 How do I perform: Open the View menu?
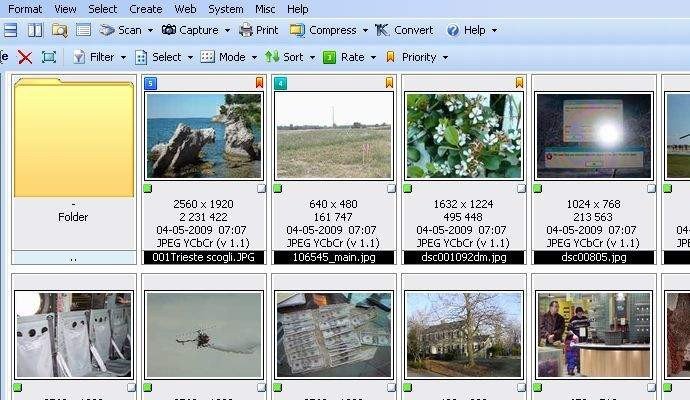coord(65,9)
